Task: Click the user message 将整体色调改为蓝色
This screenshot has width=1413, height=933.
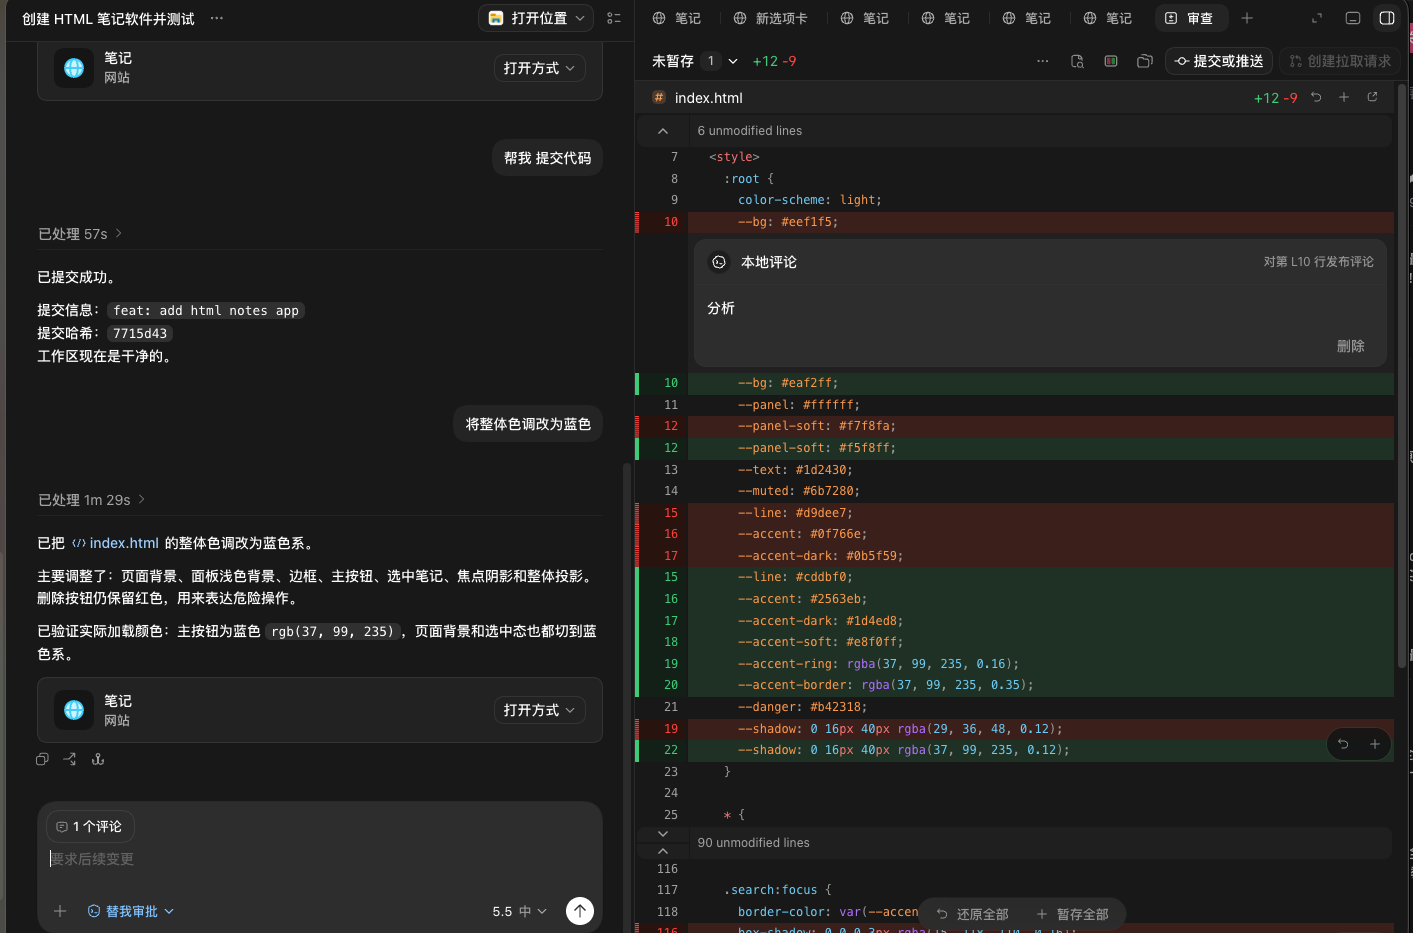Action: pyautogui.click(x=528, y=424)
